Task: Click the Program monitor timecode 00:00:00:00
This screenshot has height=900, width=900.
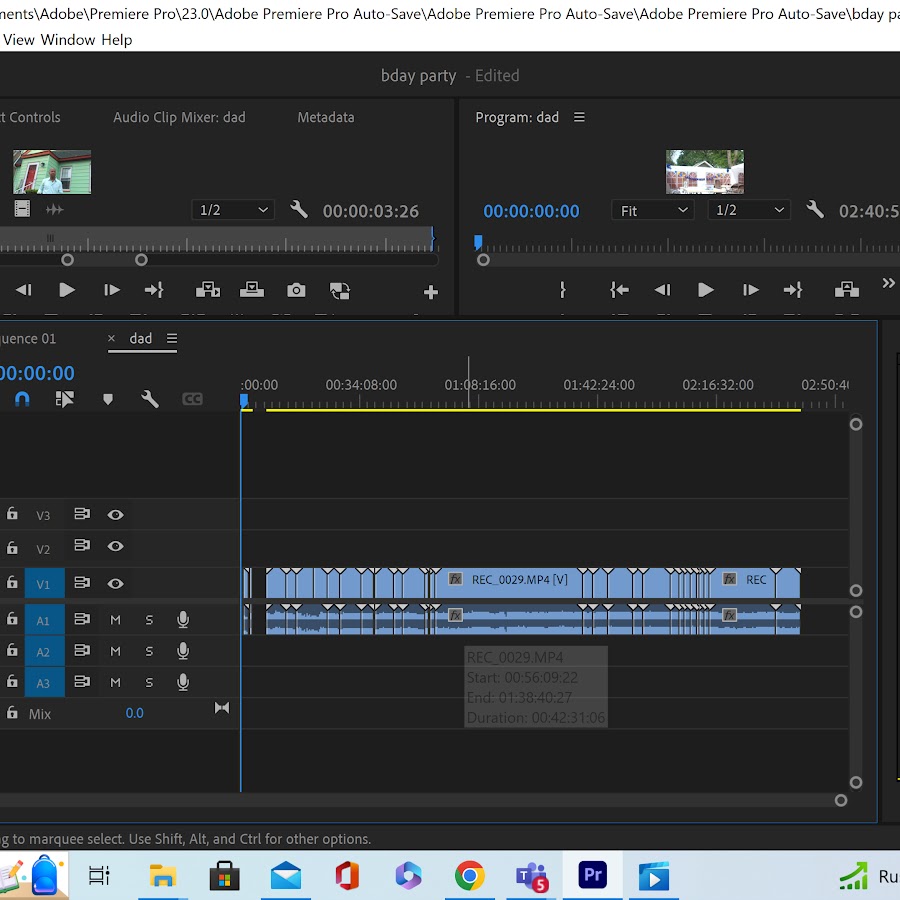Action: click(x=531, y=211)
